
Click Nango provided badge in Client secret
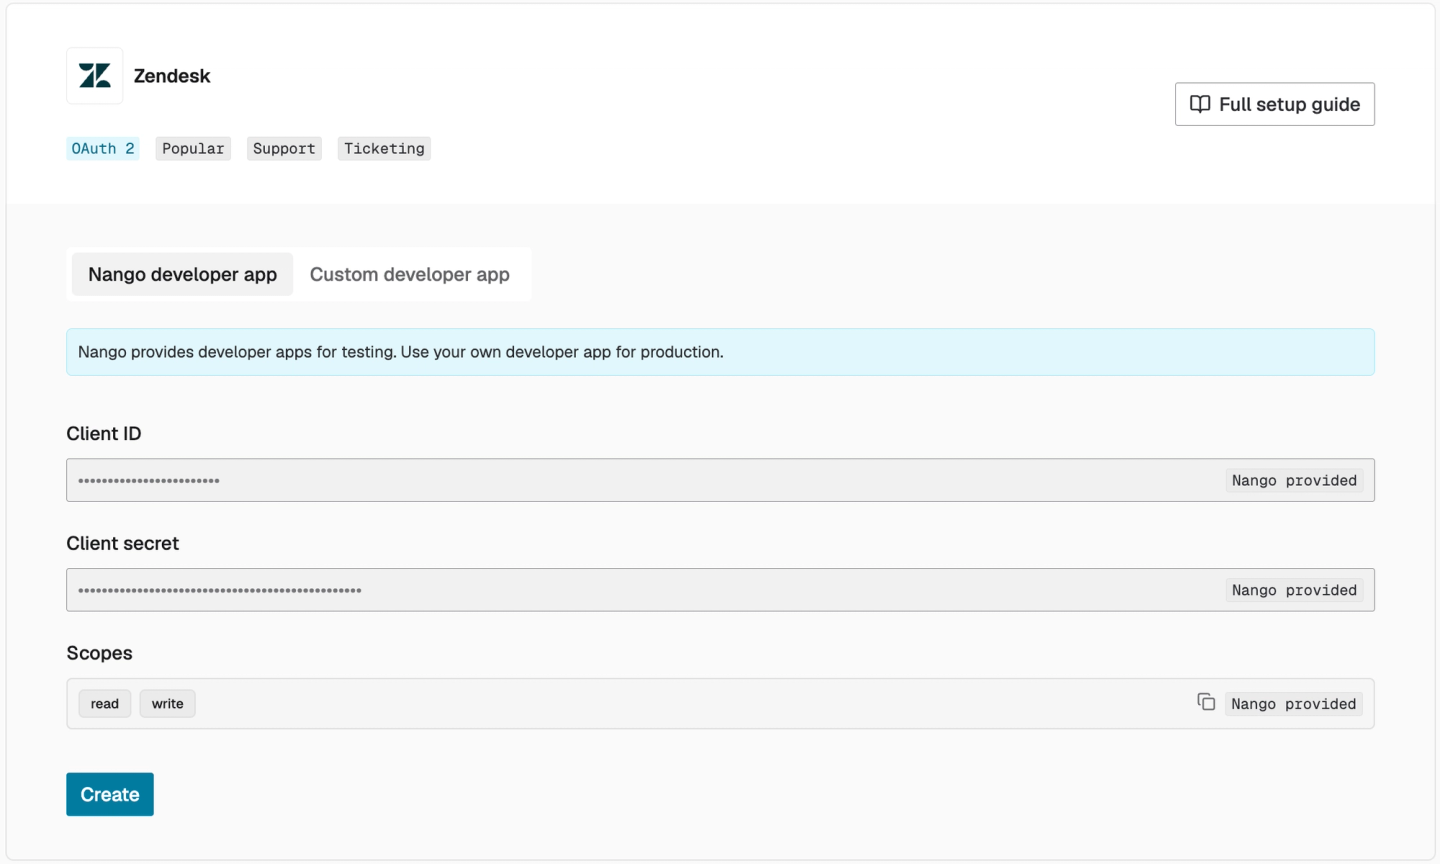pos(1294,590)
